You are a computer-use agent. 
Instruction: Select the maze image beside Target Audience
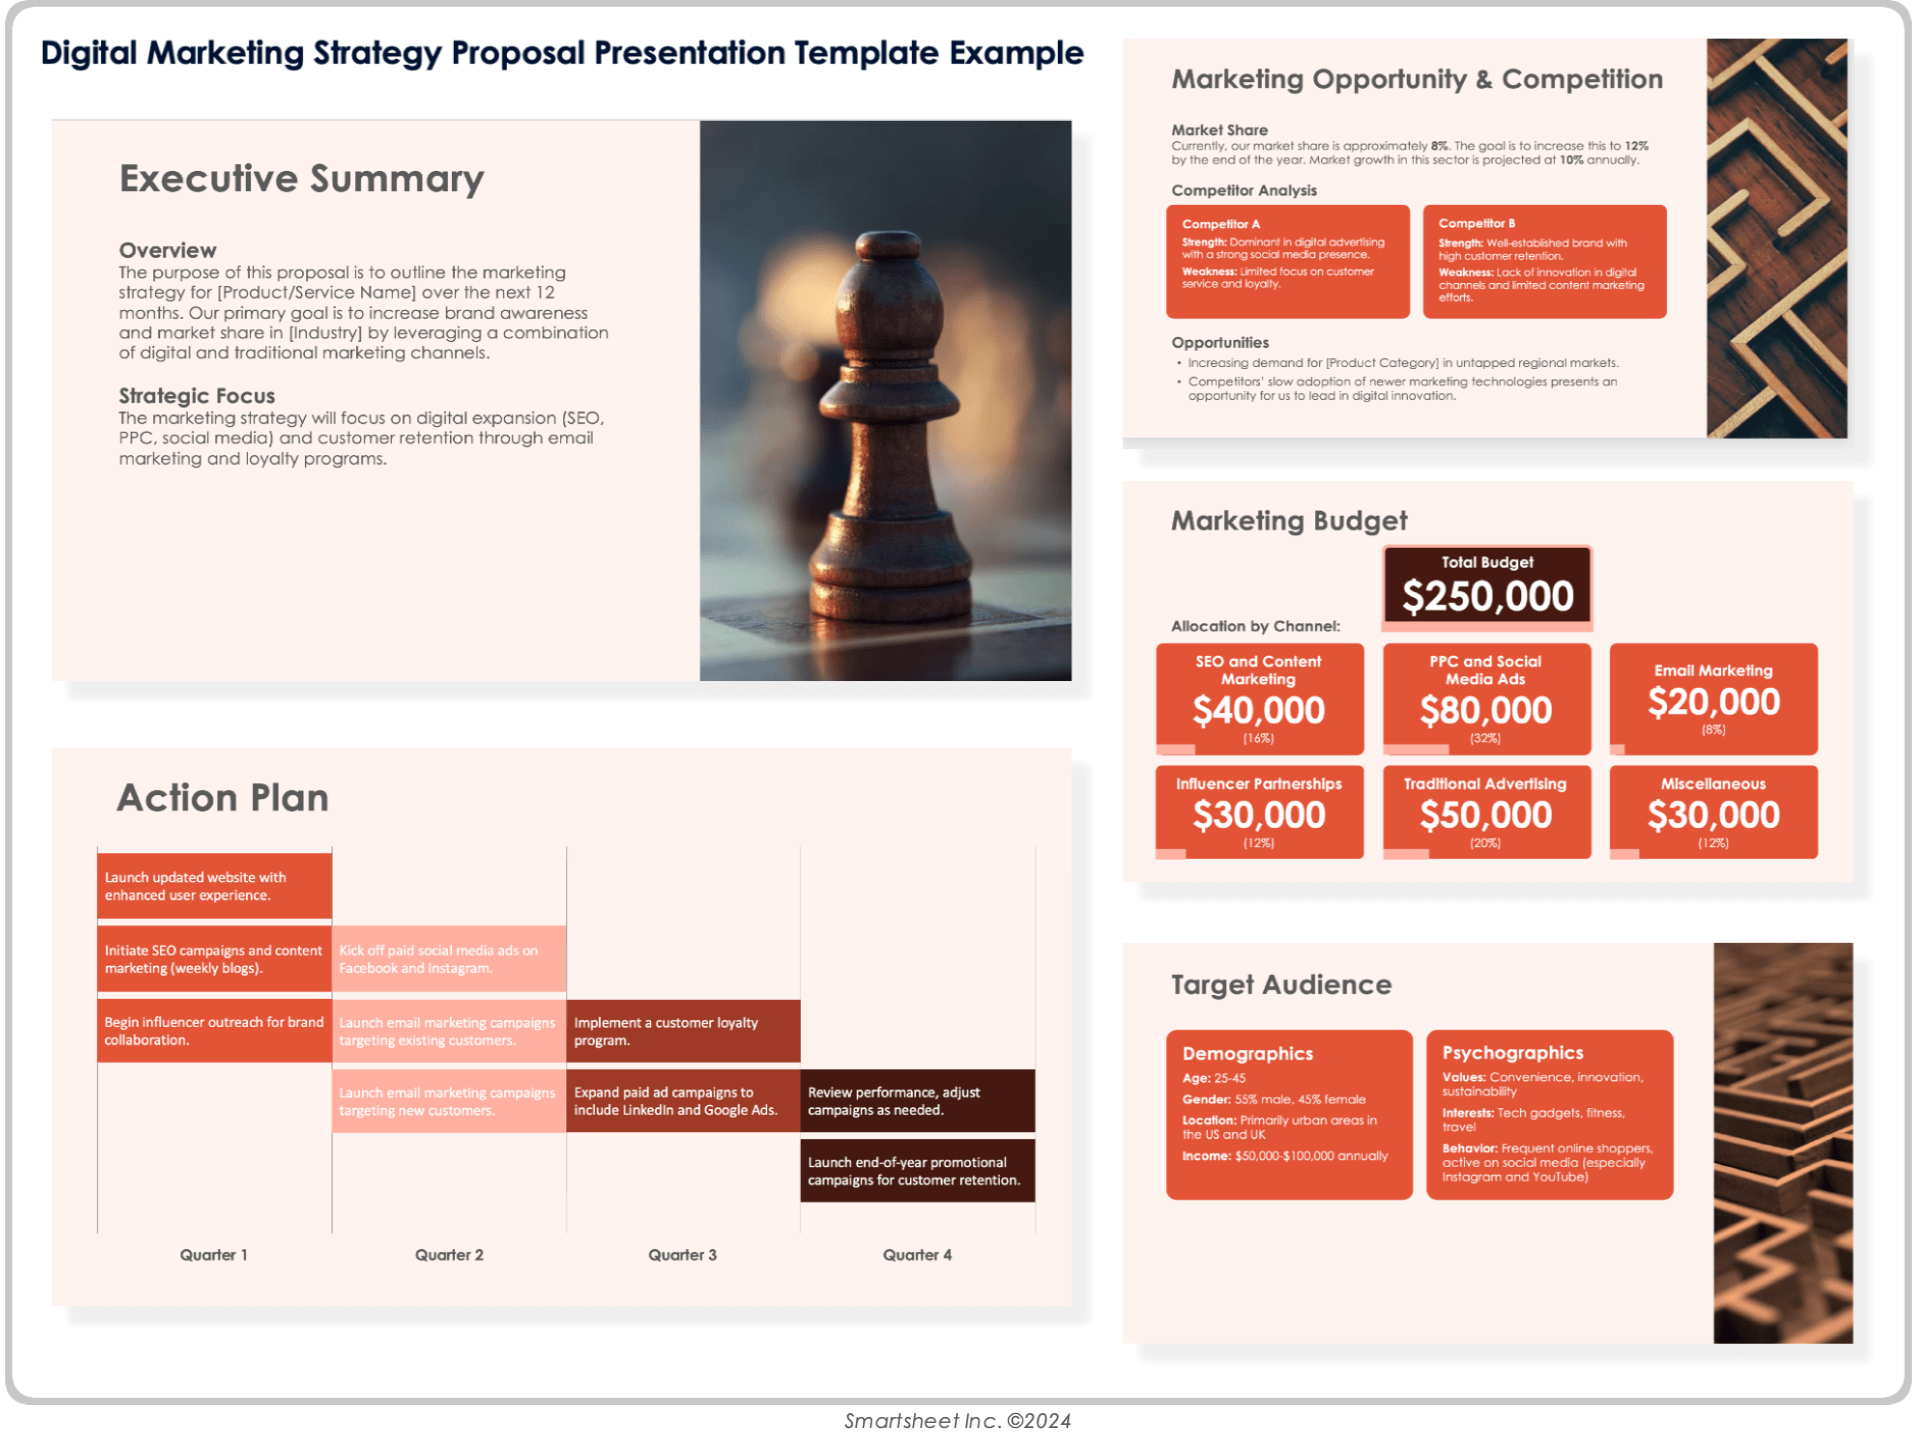click(1783, 1143)
